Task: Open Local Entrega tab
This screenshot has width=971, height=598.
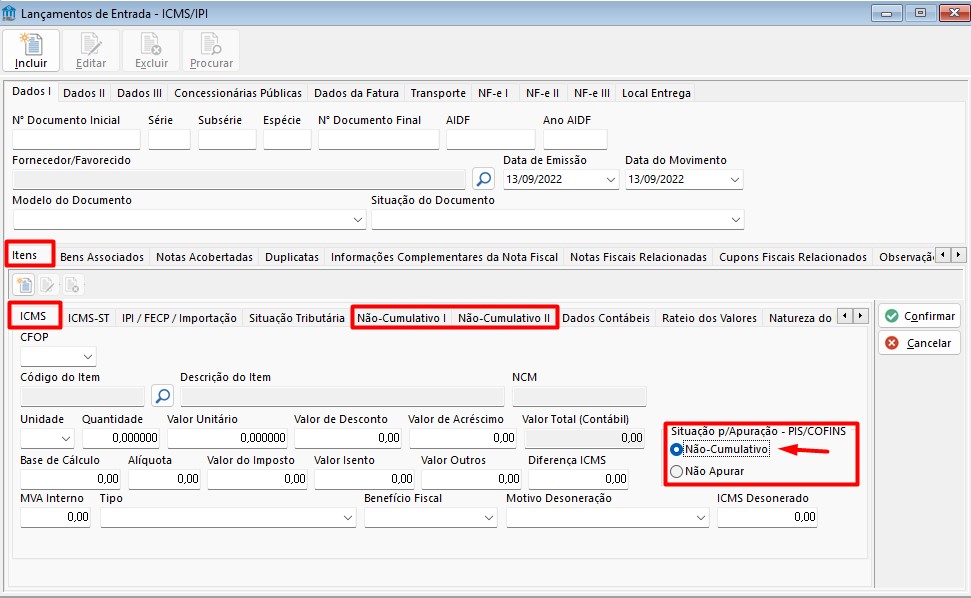Action: pos(656,93)
